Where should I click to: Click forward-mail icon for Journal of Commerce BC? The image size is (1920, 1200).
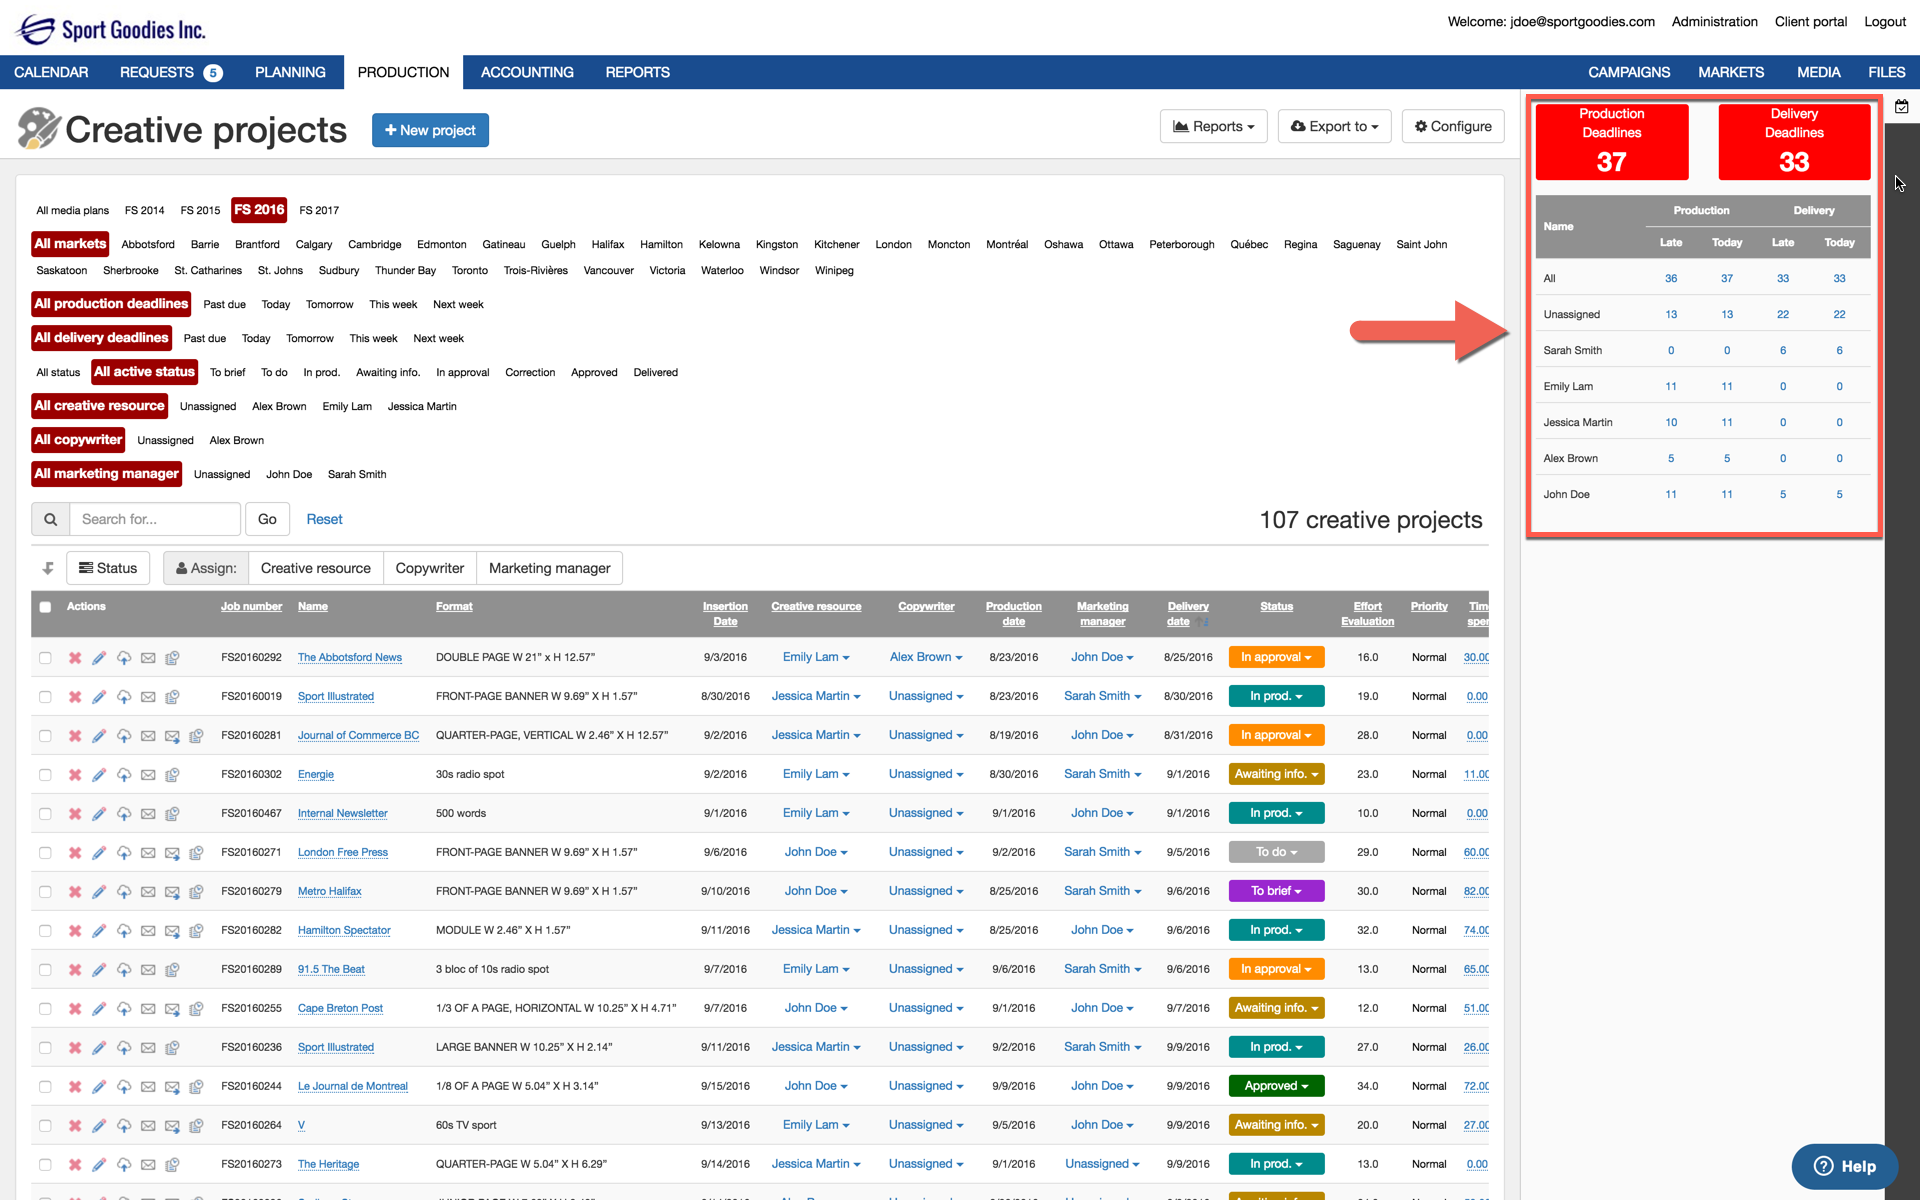tap(172, 736)
